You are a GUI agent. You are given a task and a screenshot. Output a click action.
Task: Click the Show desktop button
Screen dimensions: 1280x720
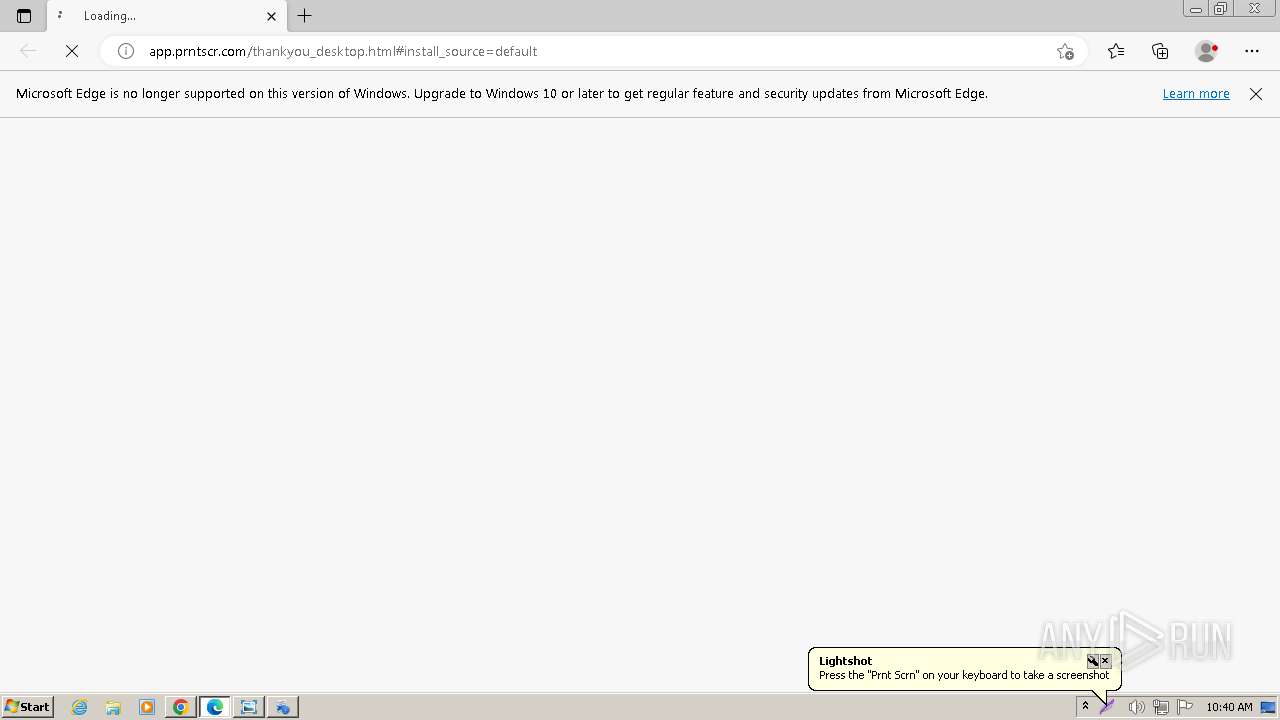pyautogui.click(x=1268, y=707)
